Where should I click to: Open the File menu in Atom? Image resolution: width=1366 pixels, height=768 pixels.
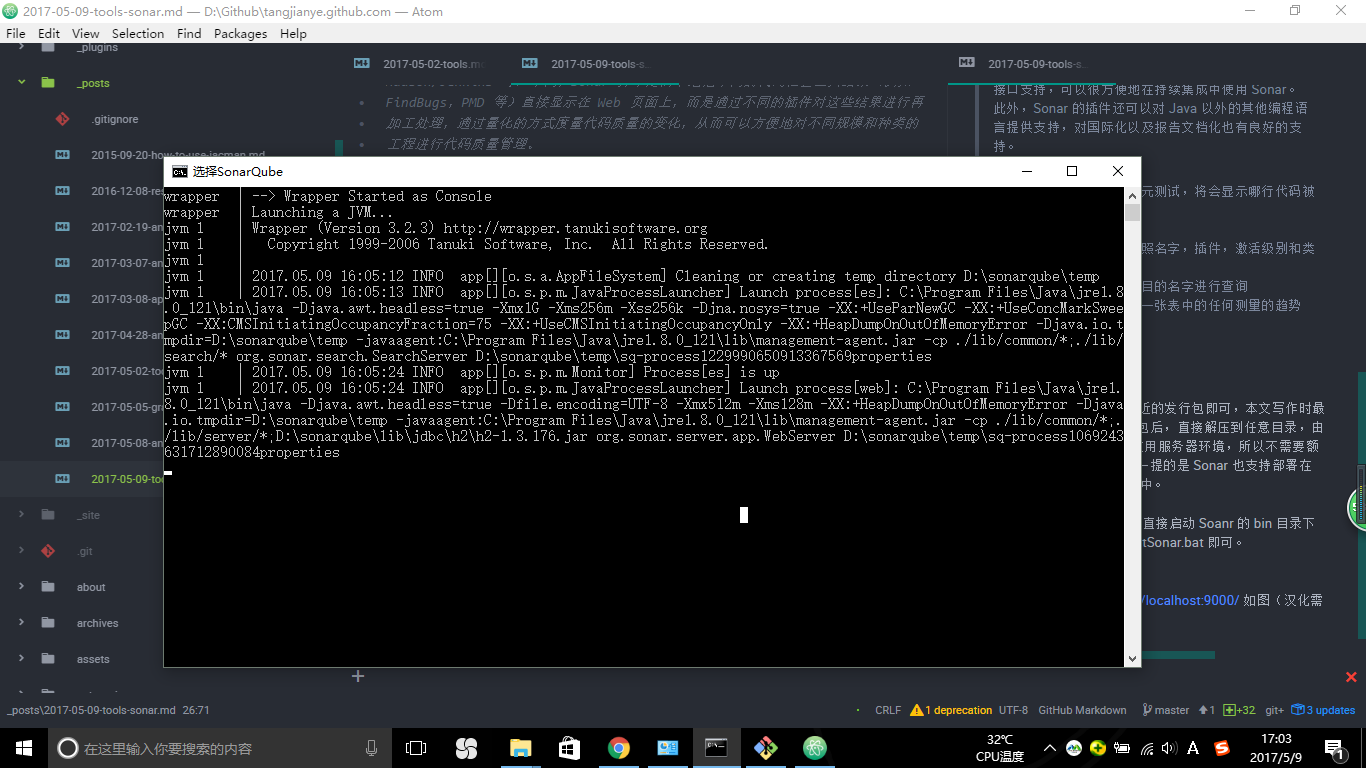15,33
